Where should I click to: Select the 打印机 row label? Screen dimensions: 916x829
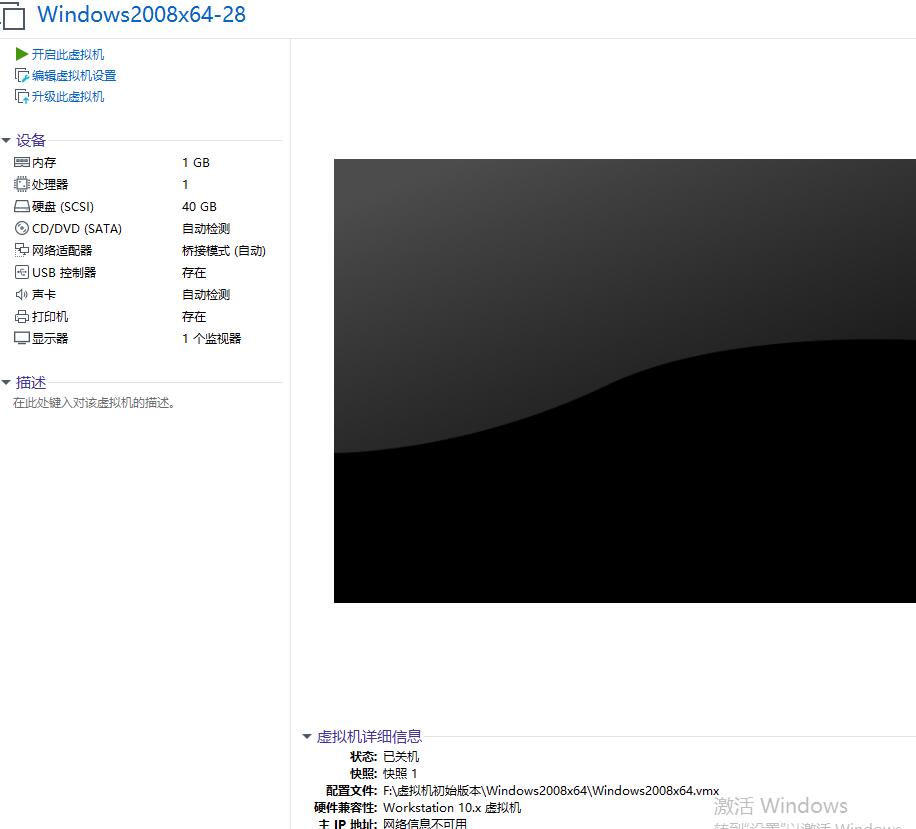point(50,317)
